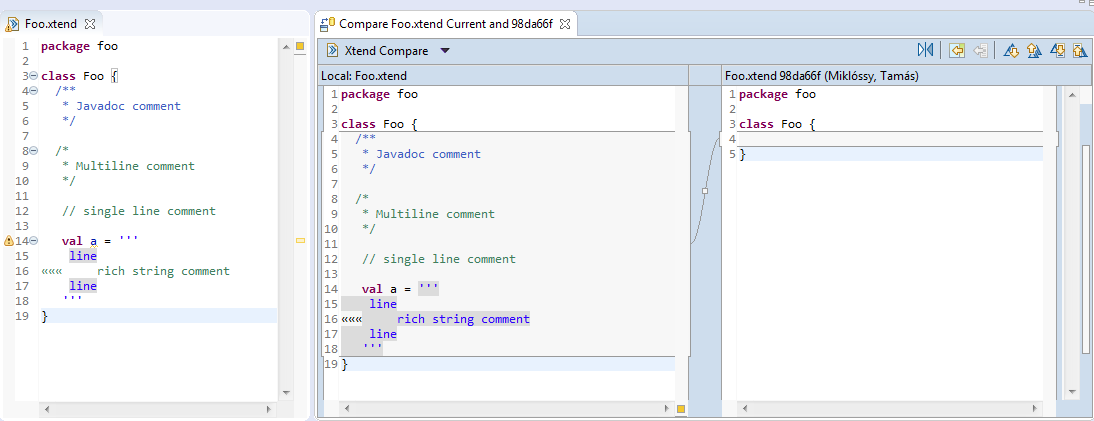Viewport: 1094px width, 421px height.
Task: Jump to the next change
Action: [x=1058, y=50]
